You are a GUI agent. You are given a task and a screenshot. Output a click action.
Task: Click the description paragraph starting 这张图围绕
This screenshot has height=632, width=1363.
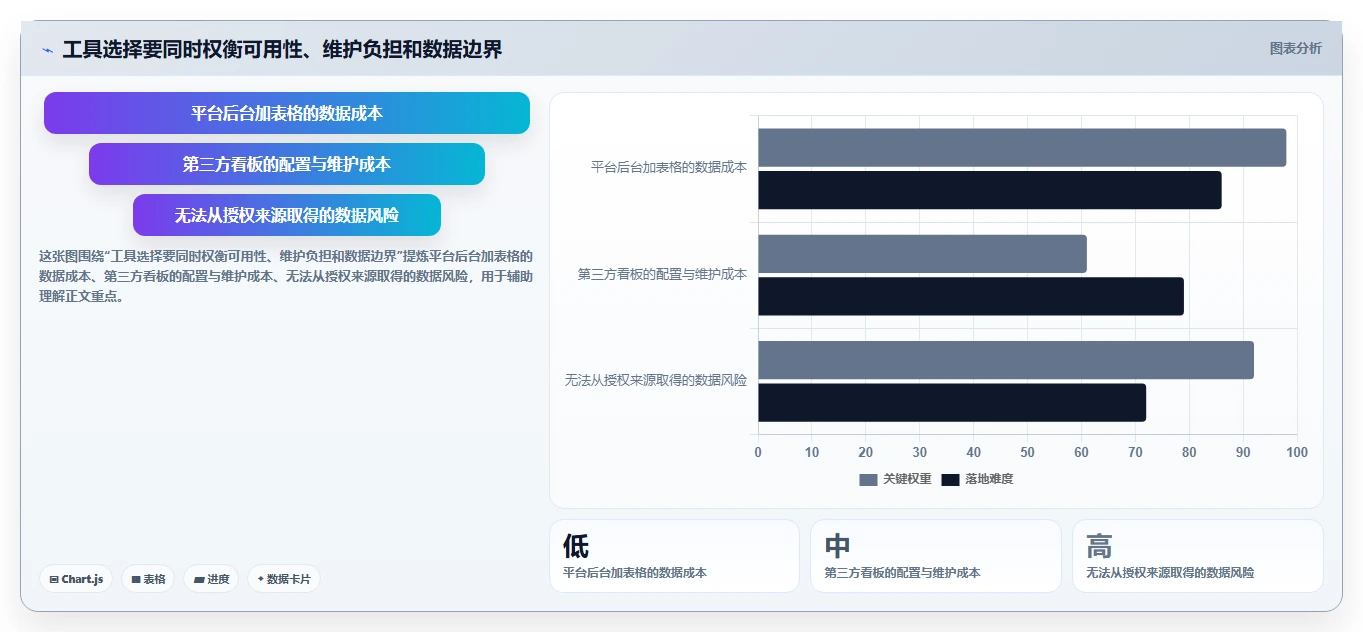click(x=286, y=276)
